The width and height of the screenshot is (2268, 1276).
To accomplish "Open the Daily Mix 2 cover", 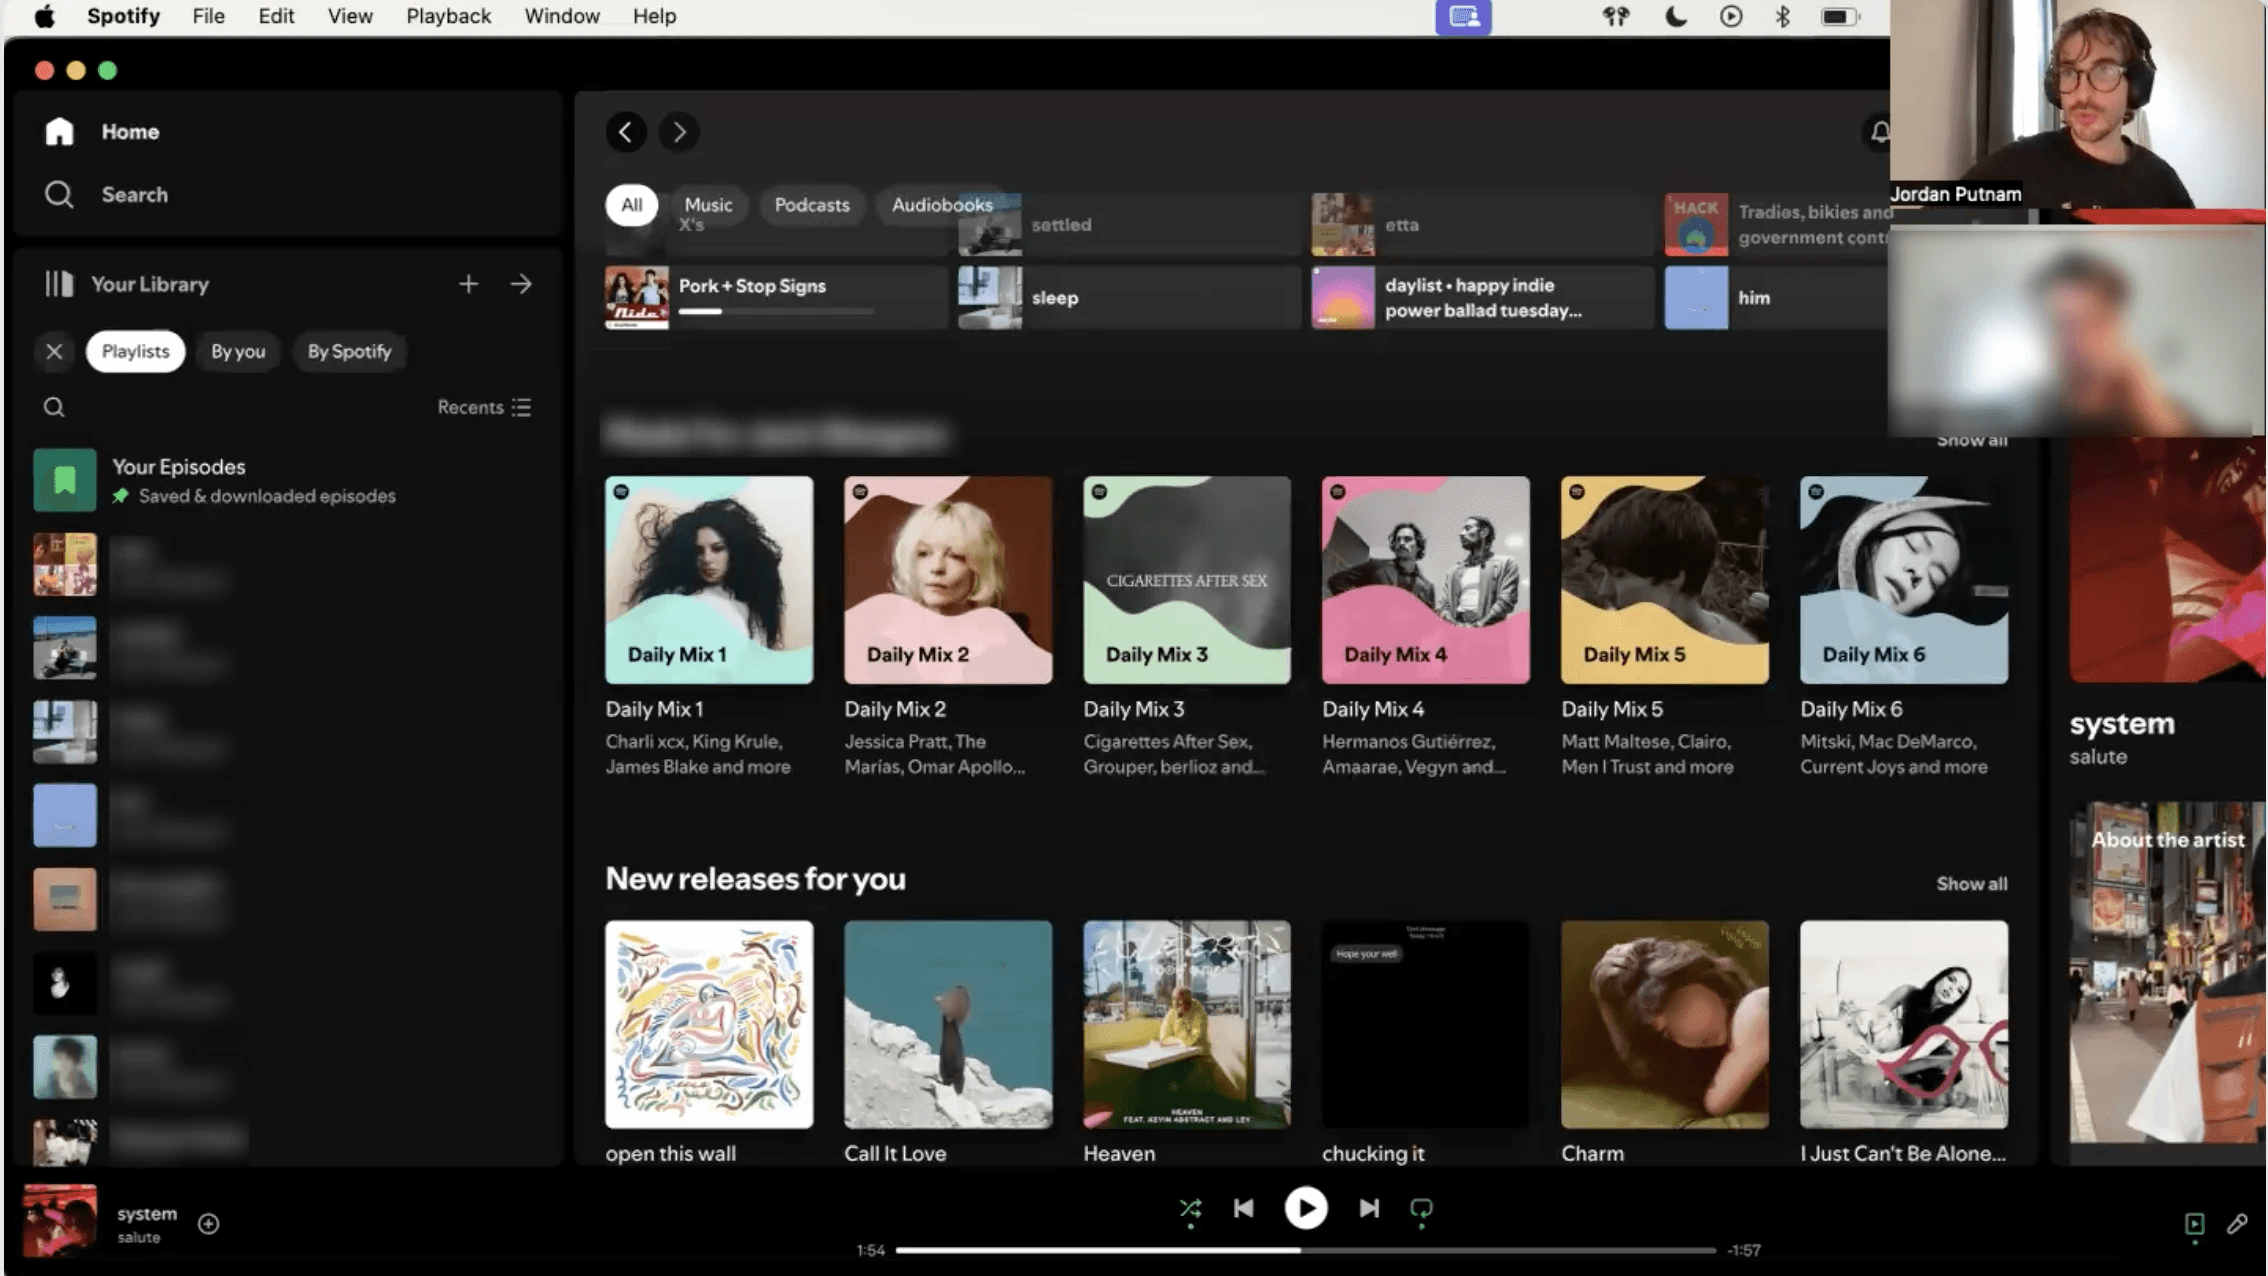I will [x=948, y=580].
